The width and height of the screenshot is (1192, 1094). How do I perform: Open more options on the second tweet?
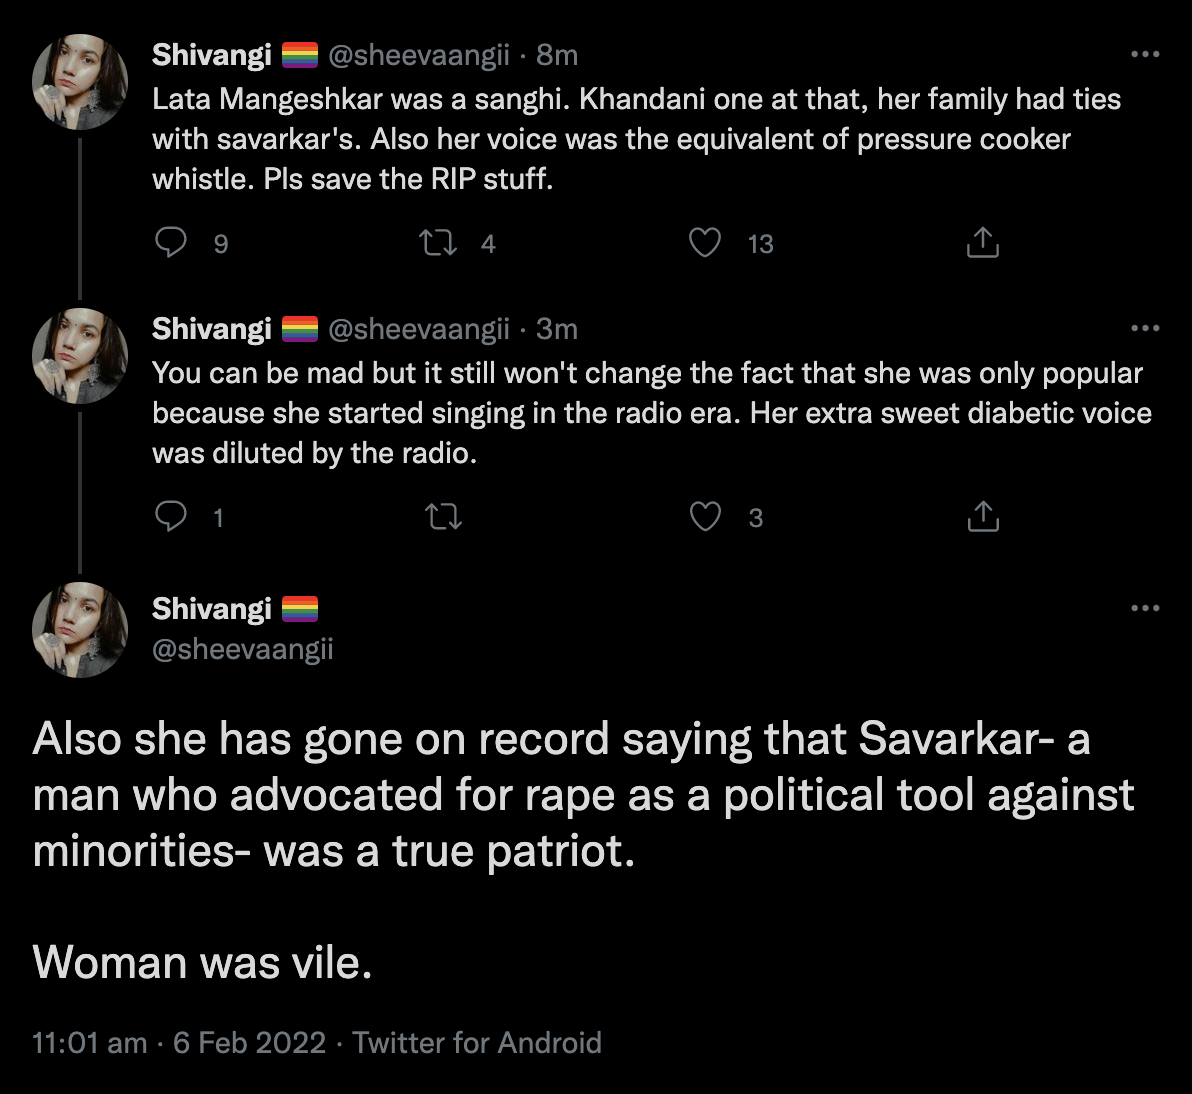pos(1145,328)
